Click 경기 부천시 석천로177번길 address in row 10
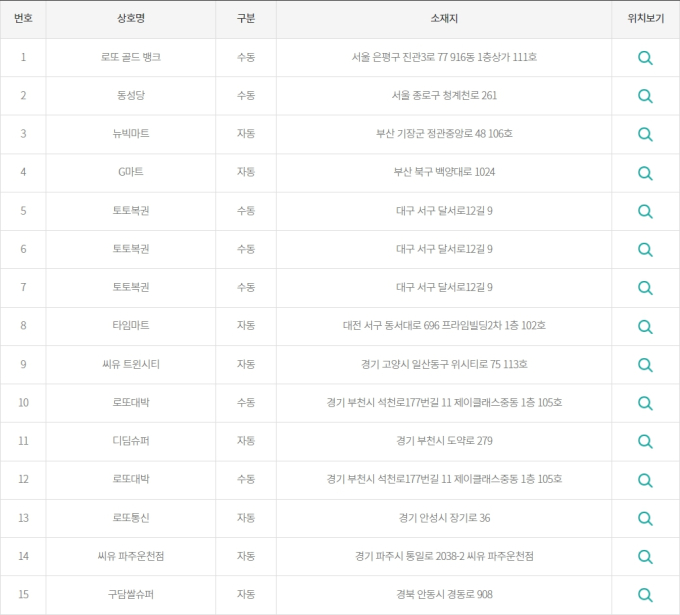 (444, 402)
